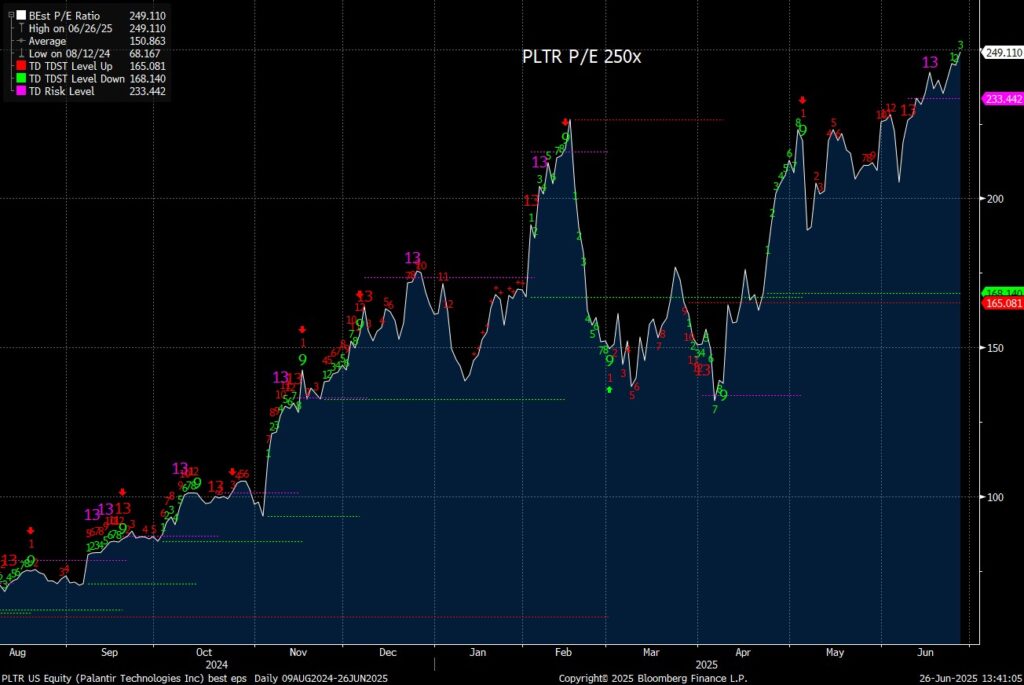Viewport: 1024px width, 685px height.
Task: Click the Apr label on the time axis
Action: pos(743,652)
